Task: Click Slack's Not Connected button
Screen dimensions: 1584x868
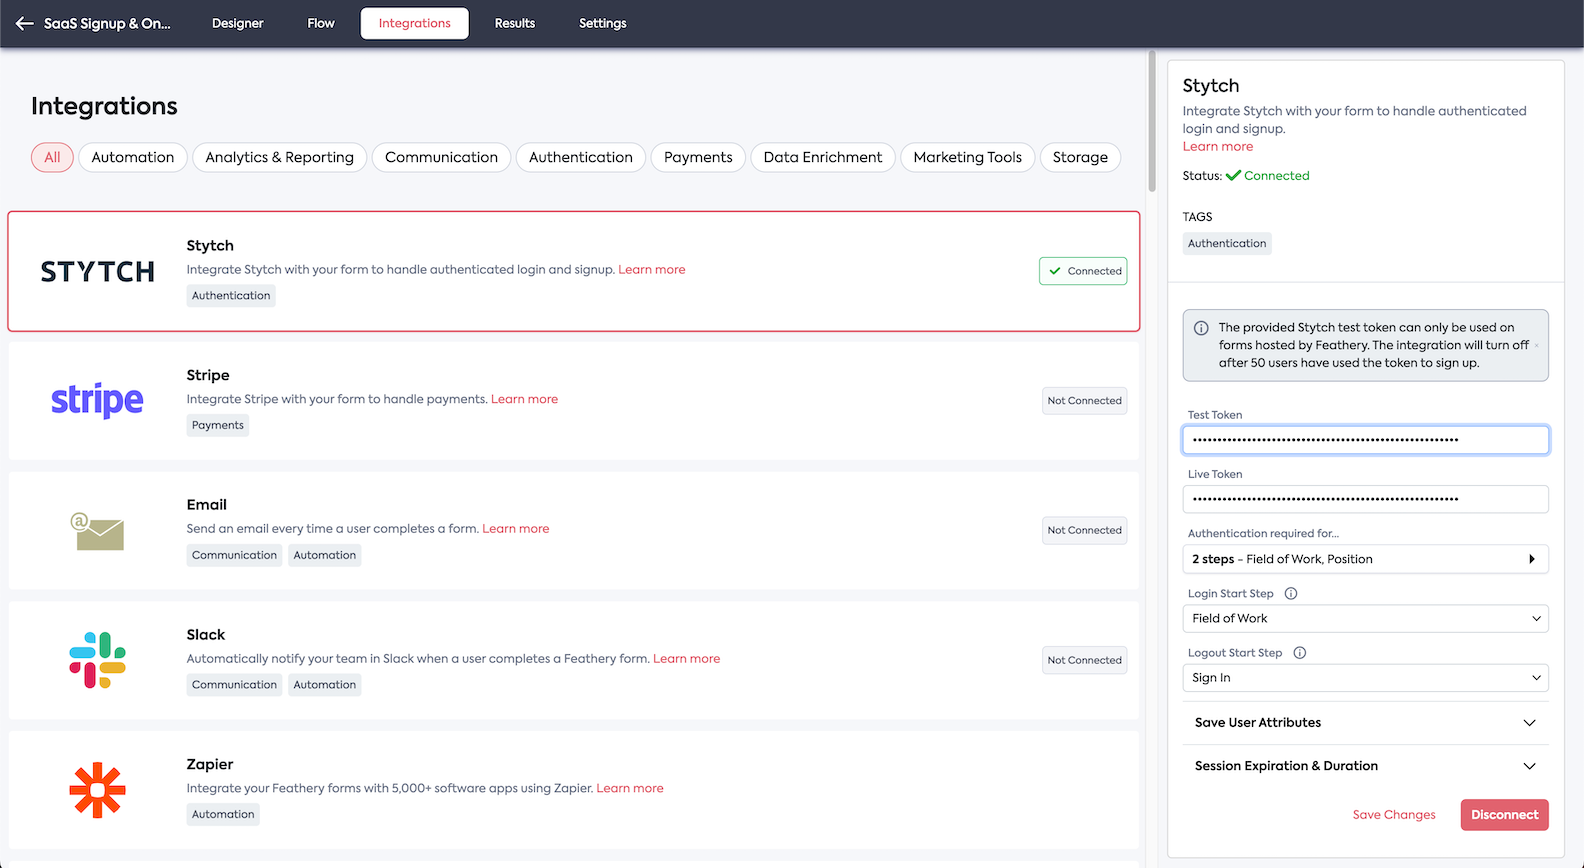Action: pyautogui.click(x=1085, y=660)
